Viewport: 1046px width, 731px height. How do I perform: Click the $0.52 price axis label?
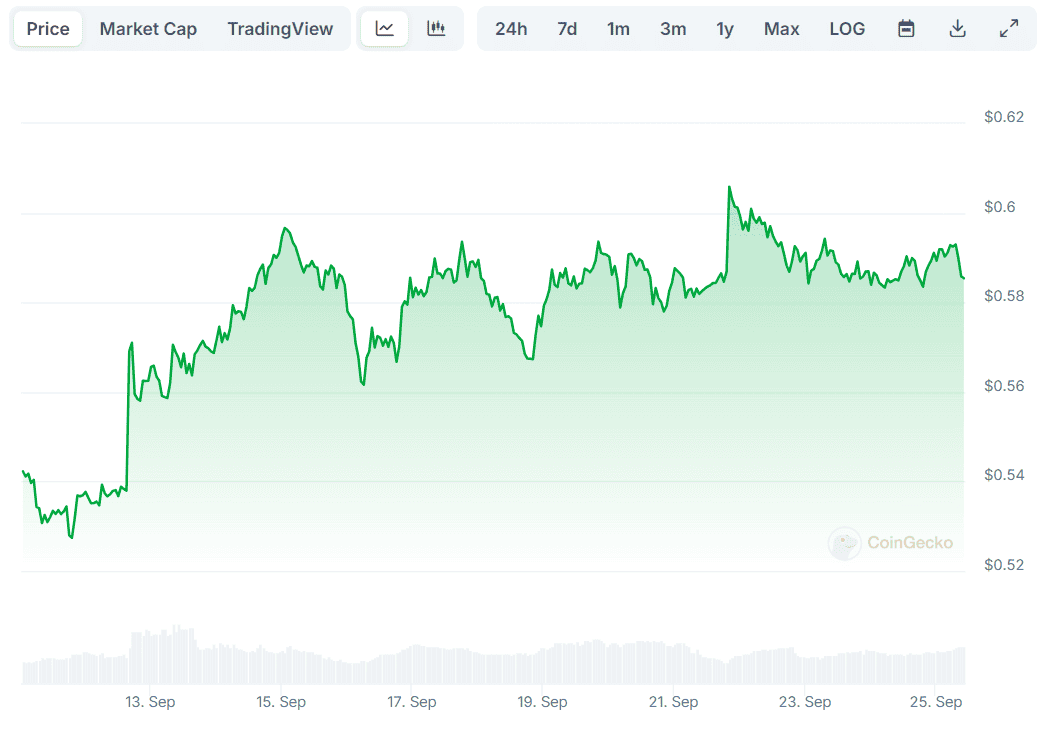[1004, 564]
